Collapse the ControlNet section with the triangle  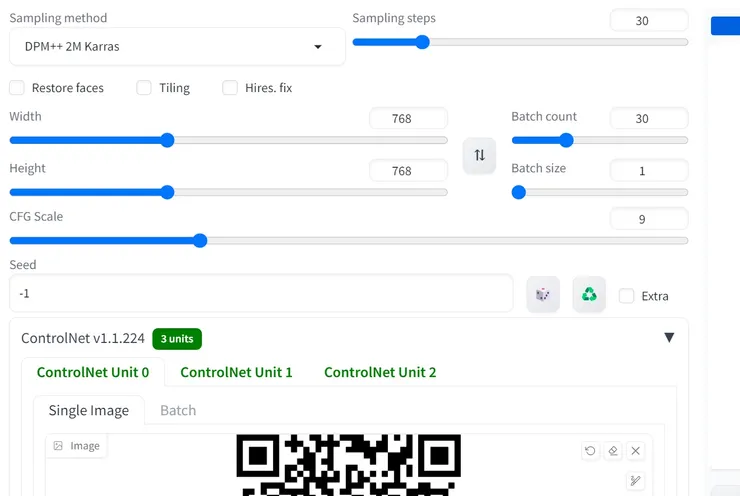click(669, 337)
